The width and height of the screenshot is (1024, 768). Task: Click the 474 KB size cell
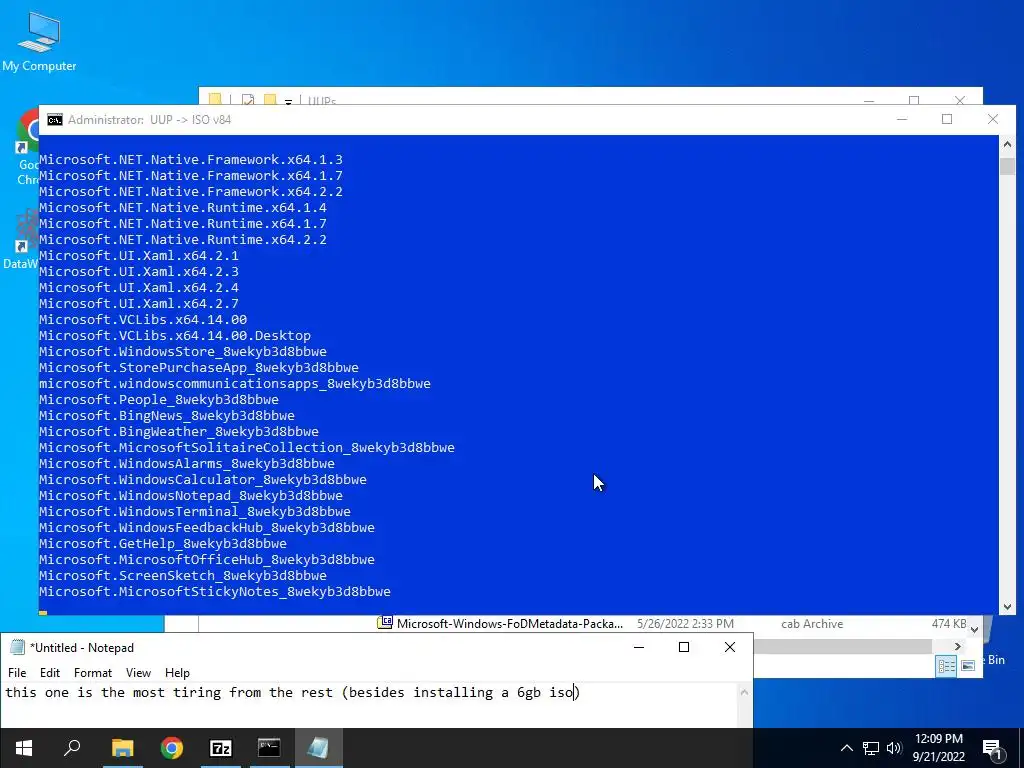point(949,624)
